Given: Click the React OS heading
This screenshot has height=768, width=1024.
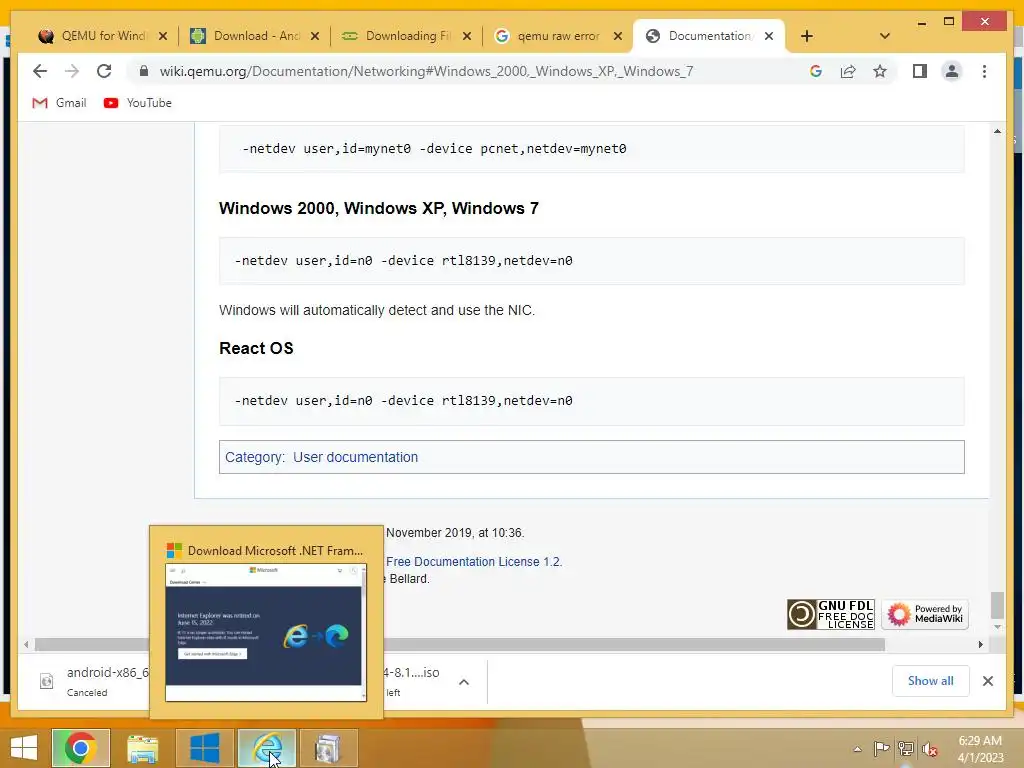Looking at the screenshot, I should [x=256, y=348].
